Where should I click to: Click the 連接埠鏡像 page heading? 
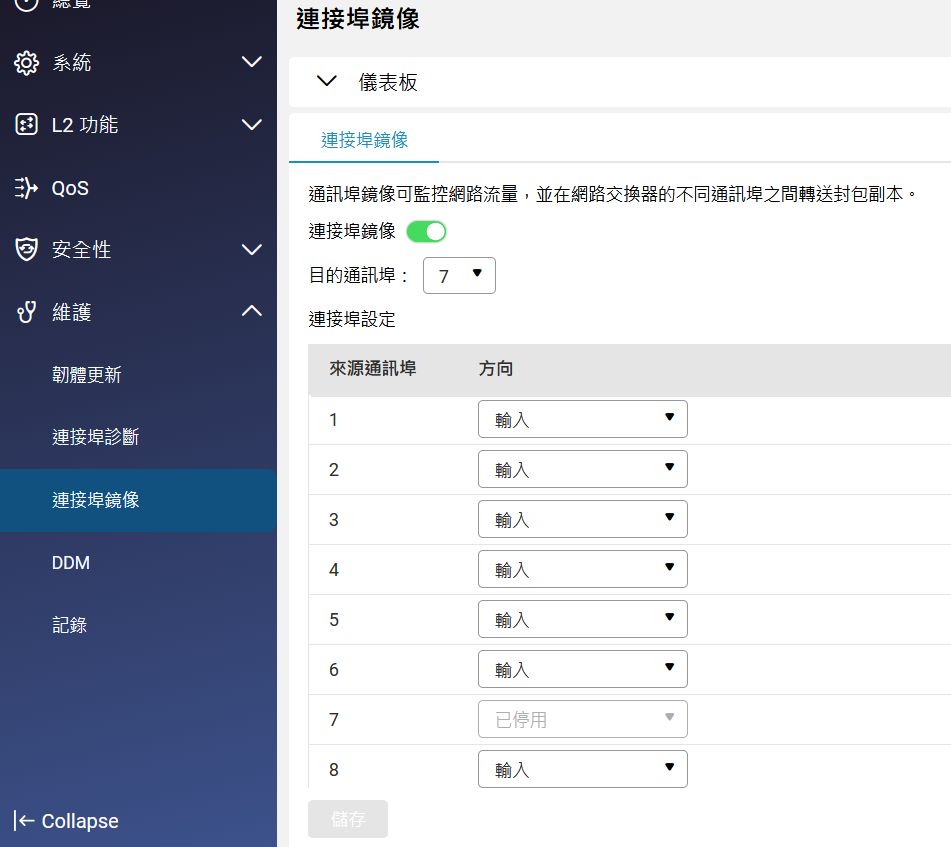pos(358,19)
